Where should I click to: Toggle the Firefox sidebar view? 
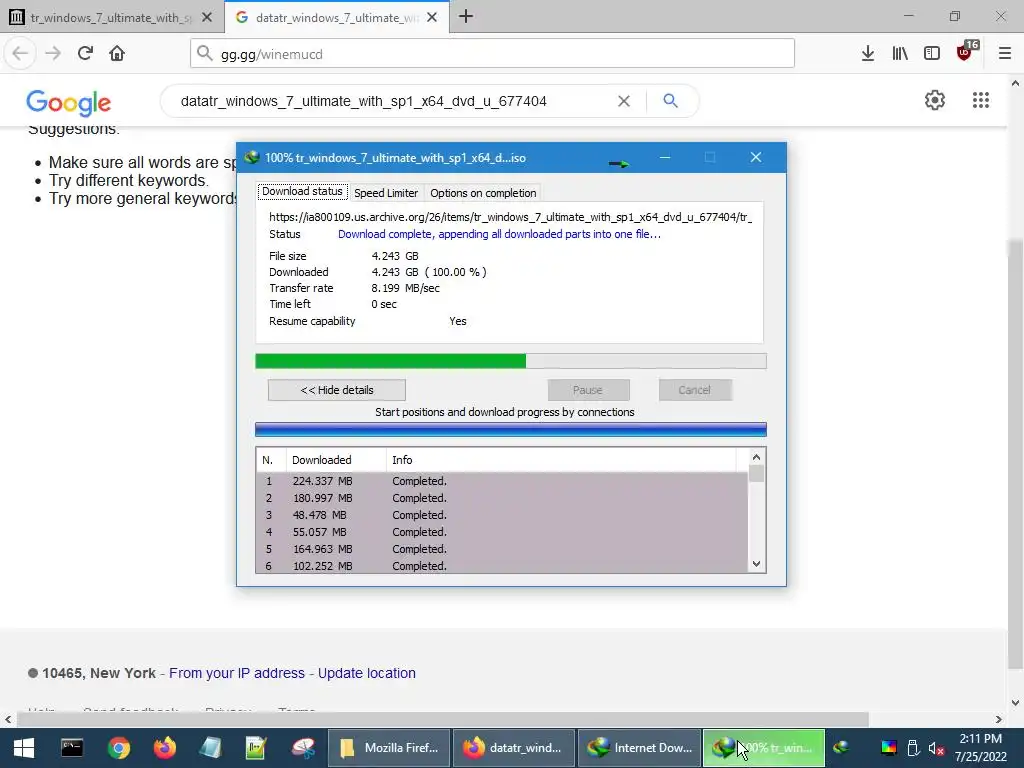(x=932, y=54)
